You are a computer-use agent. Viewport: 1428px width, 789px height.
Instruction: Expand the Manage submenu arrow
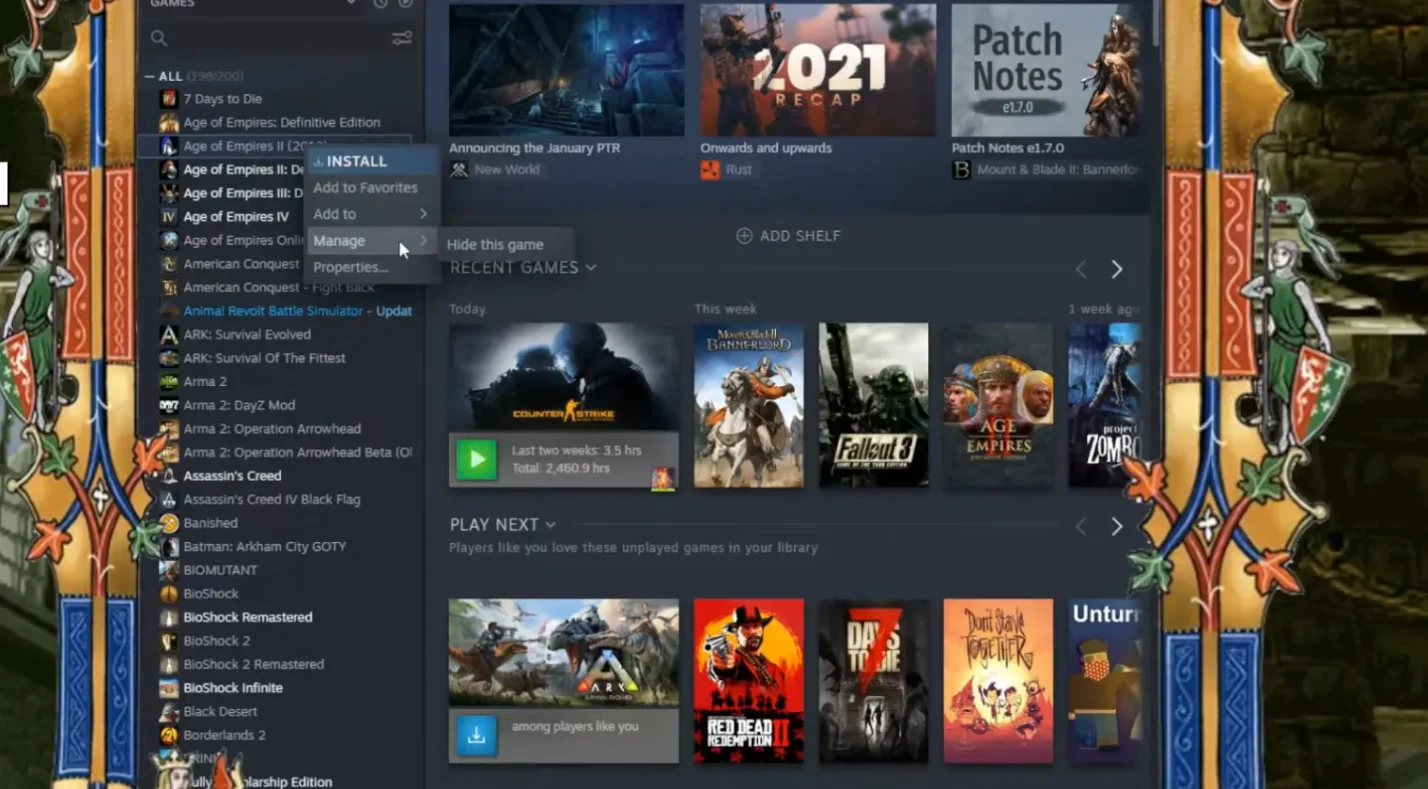(x=422, y=240)
